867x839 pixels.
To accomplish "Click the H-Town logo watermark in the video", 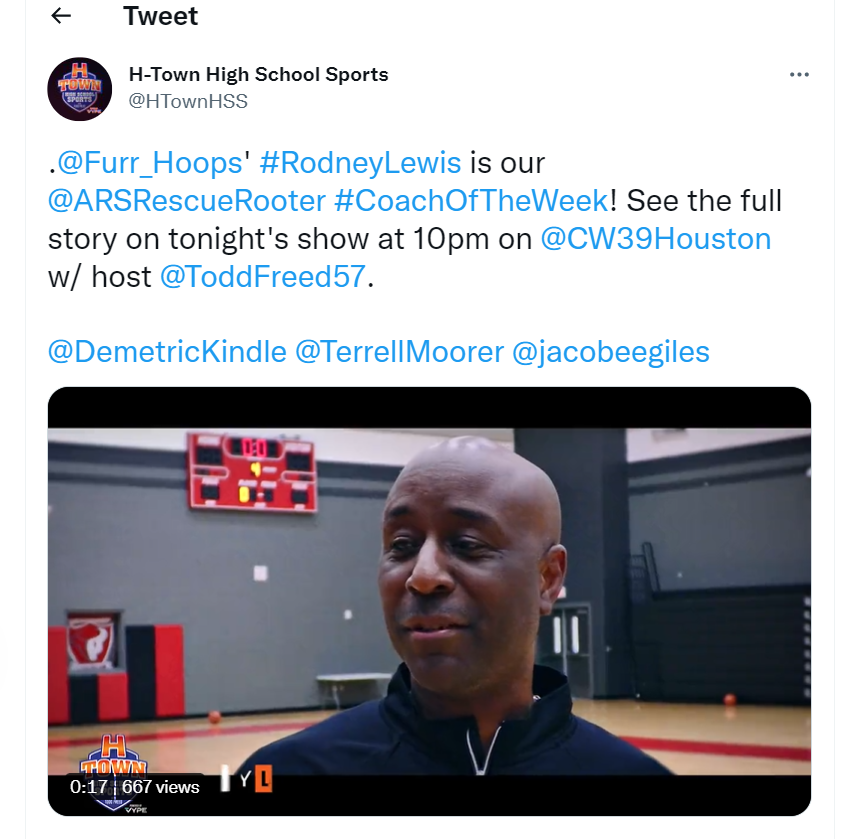I will (x=113, y=773).
